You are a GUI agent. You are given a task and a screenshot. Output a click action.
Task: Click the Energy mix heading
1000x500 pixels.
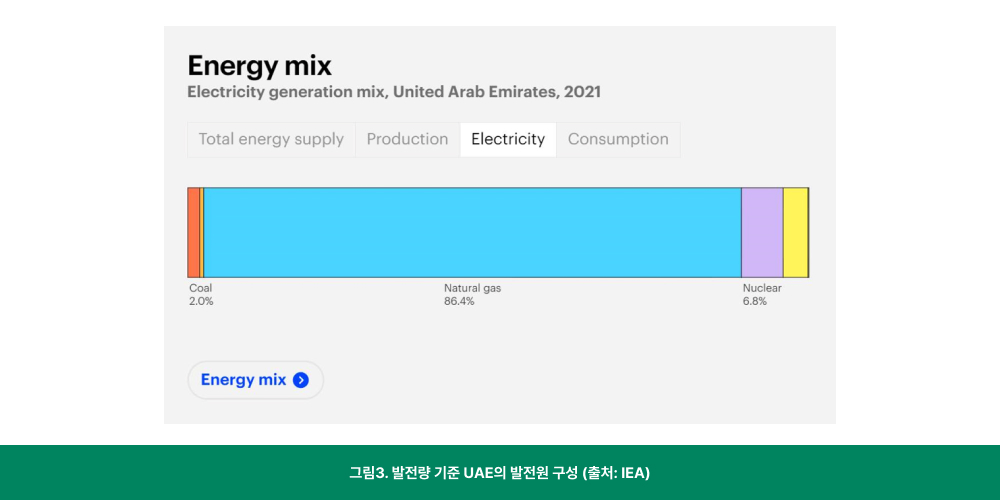(260, 65)
